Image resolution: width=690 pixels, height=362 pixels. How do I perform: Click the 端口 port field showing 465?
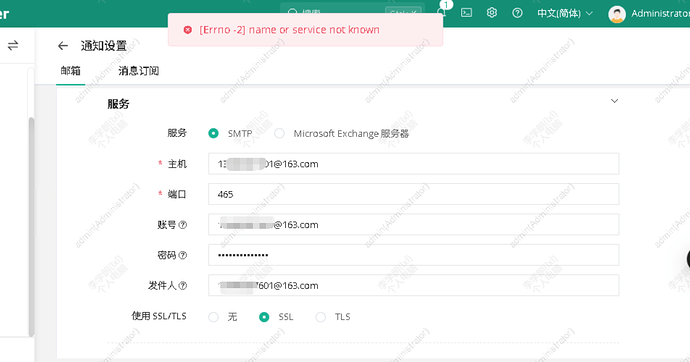pos(414,194)
